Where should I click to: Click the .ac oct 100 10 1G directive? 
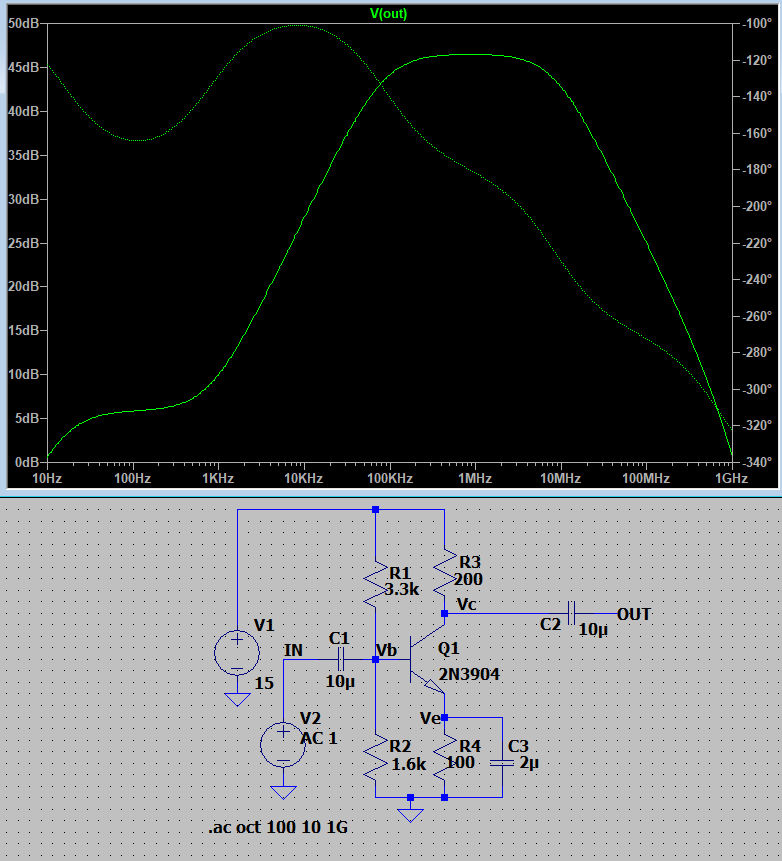point(279,828)
